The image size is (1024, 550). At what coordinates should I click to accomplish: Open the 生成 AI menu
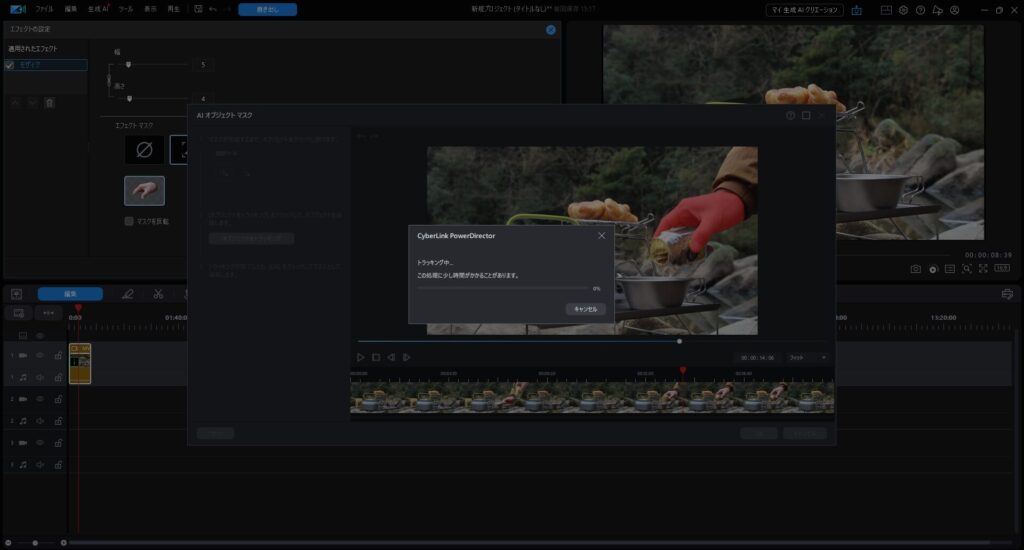pyautogui.click(x=99, y=9)
